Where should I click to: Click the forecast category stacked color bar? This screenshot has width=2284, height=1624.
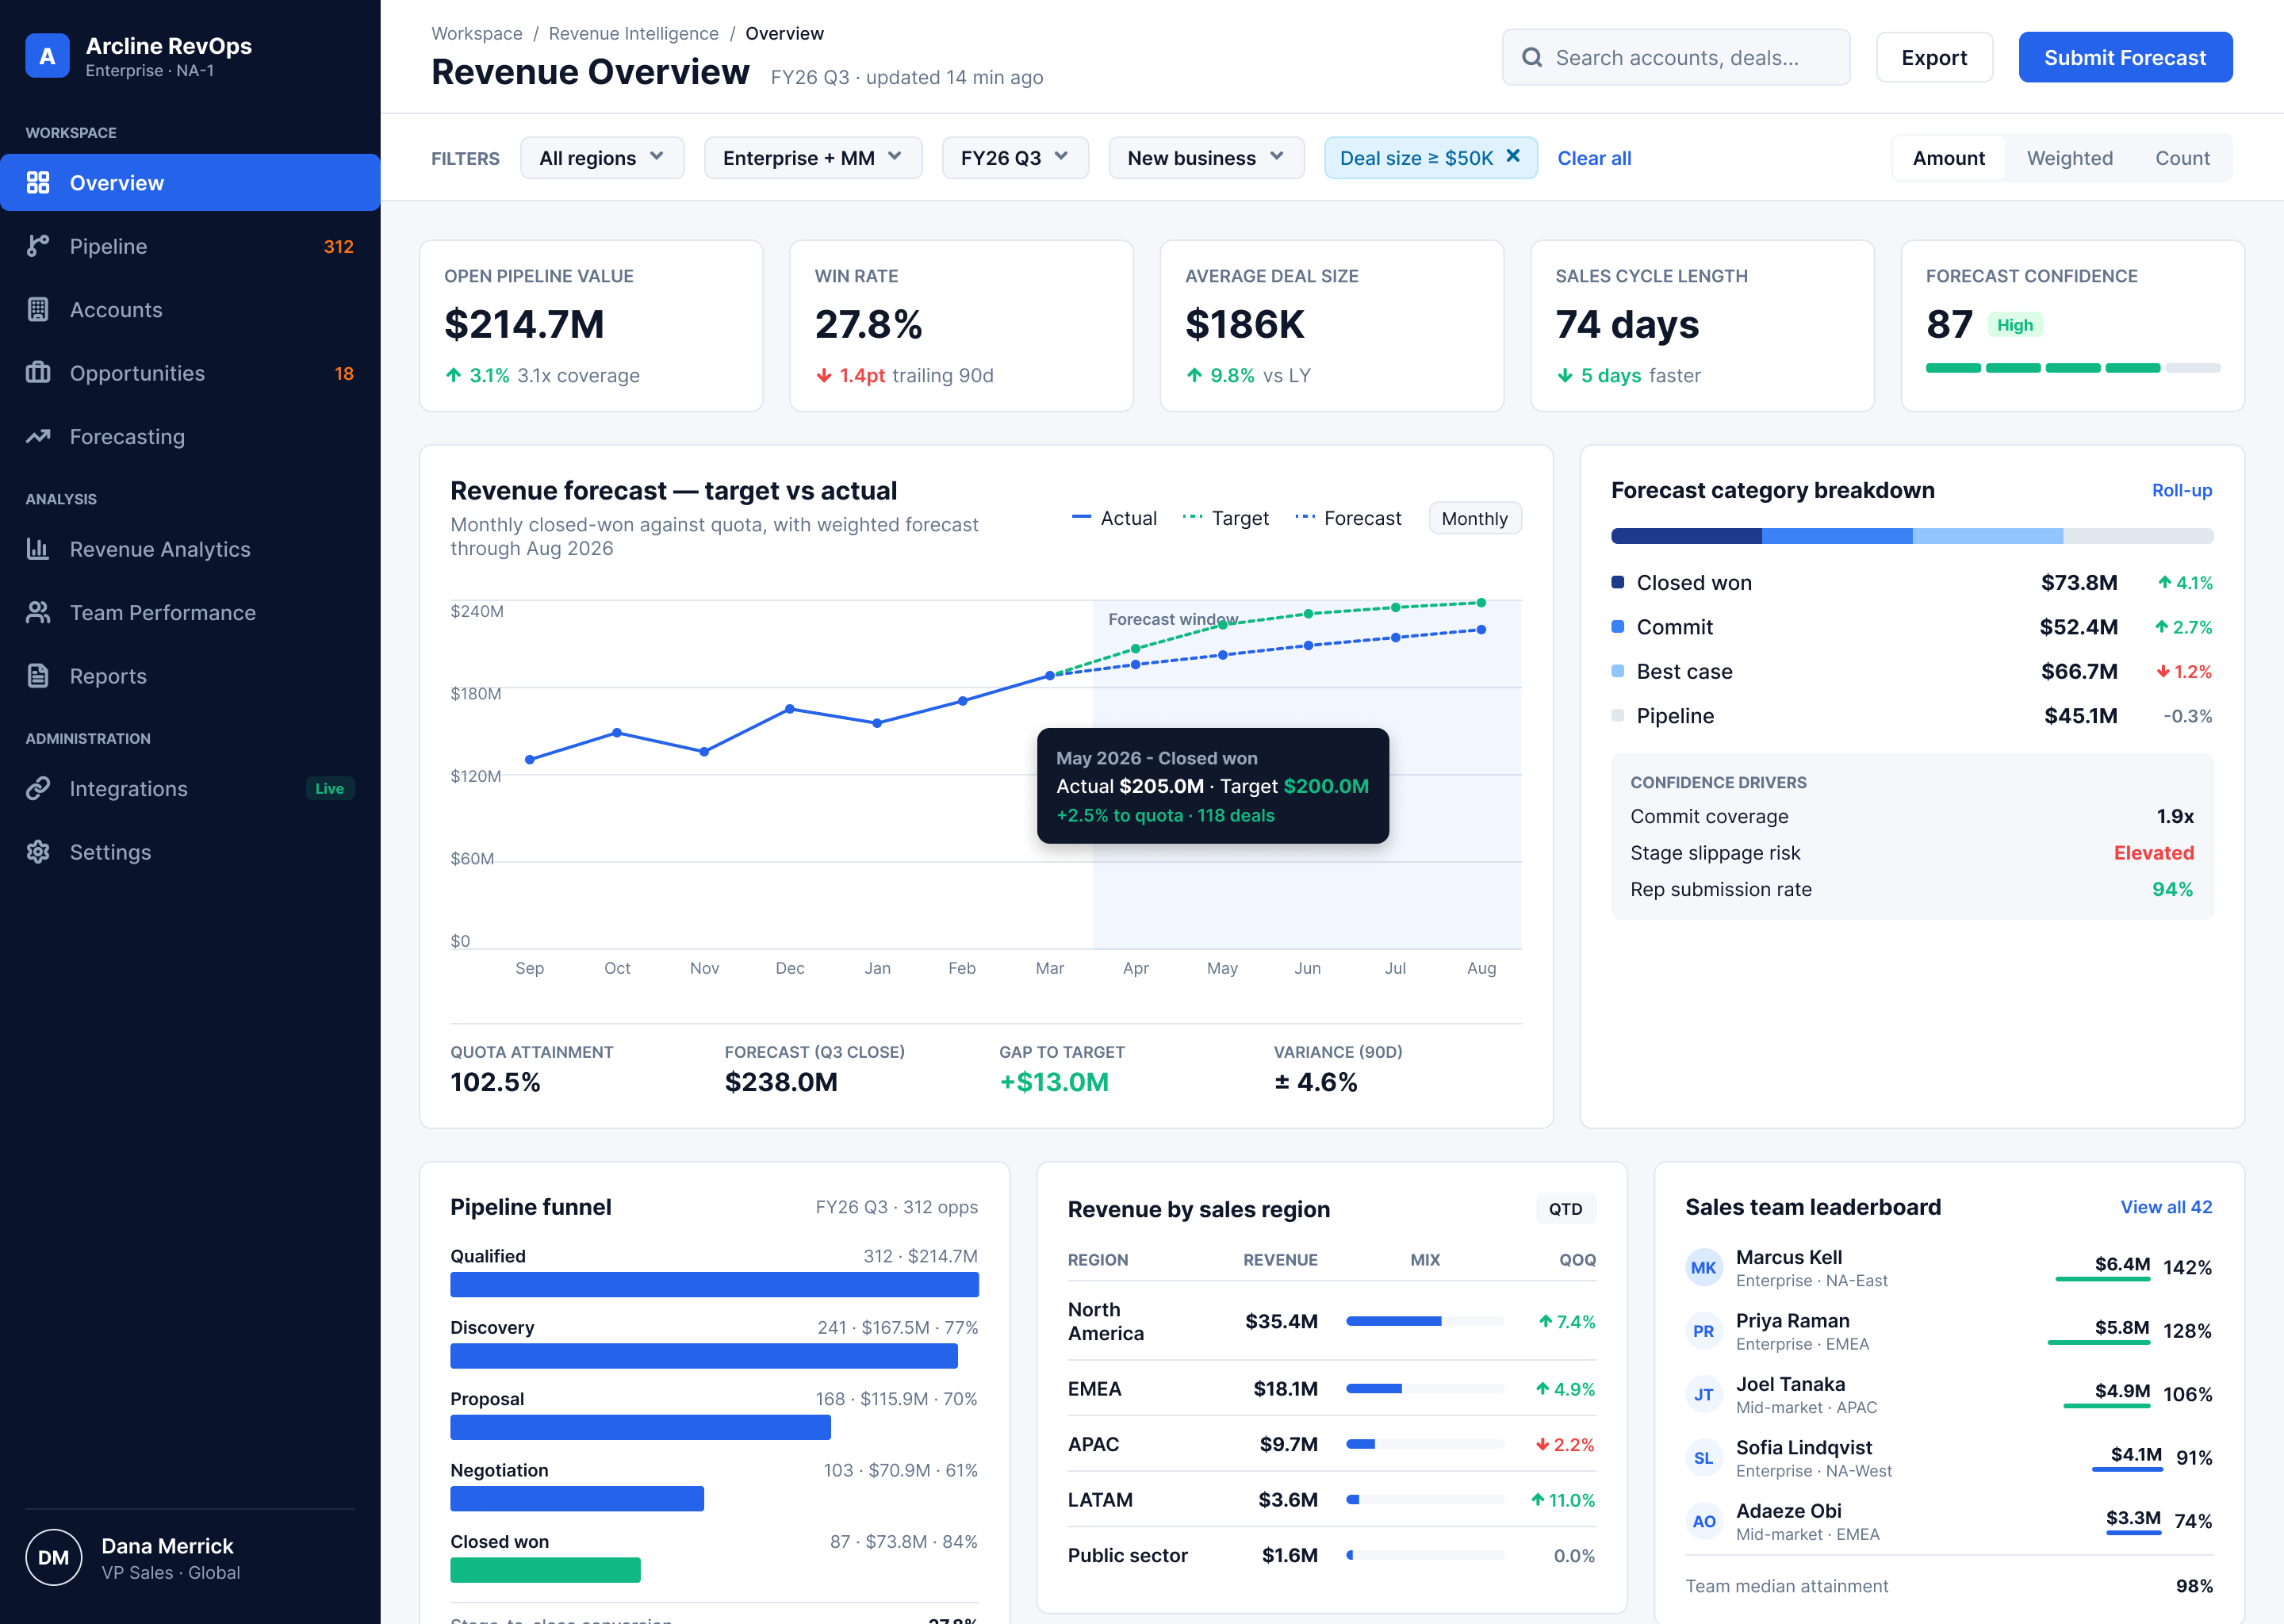point(1912,536)
